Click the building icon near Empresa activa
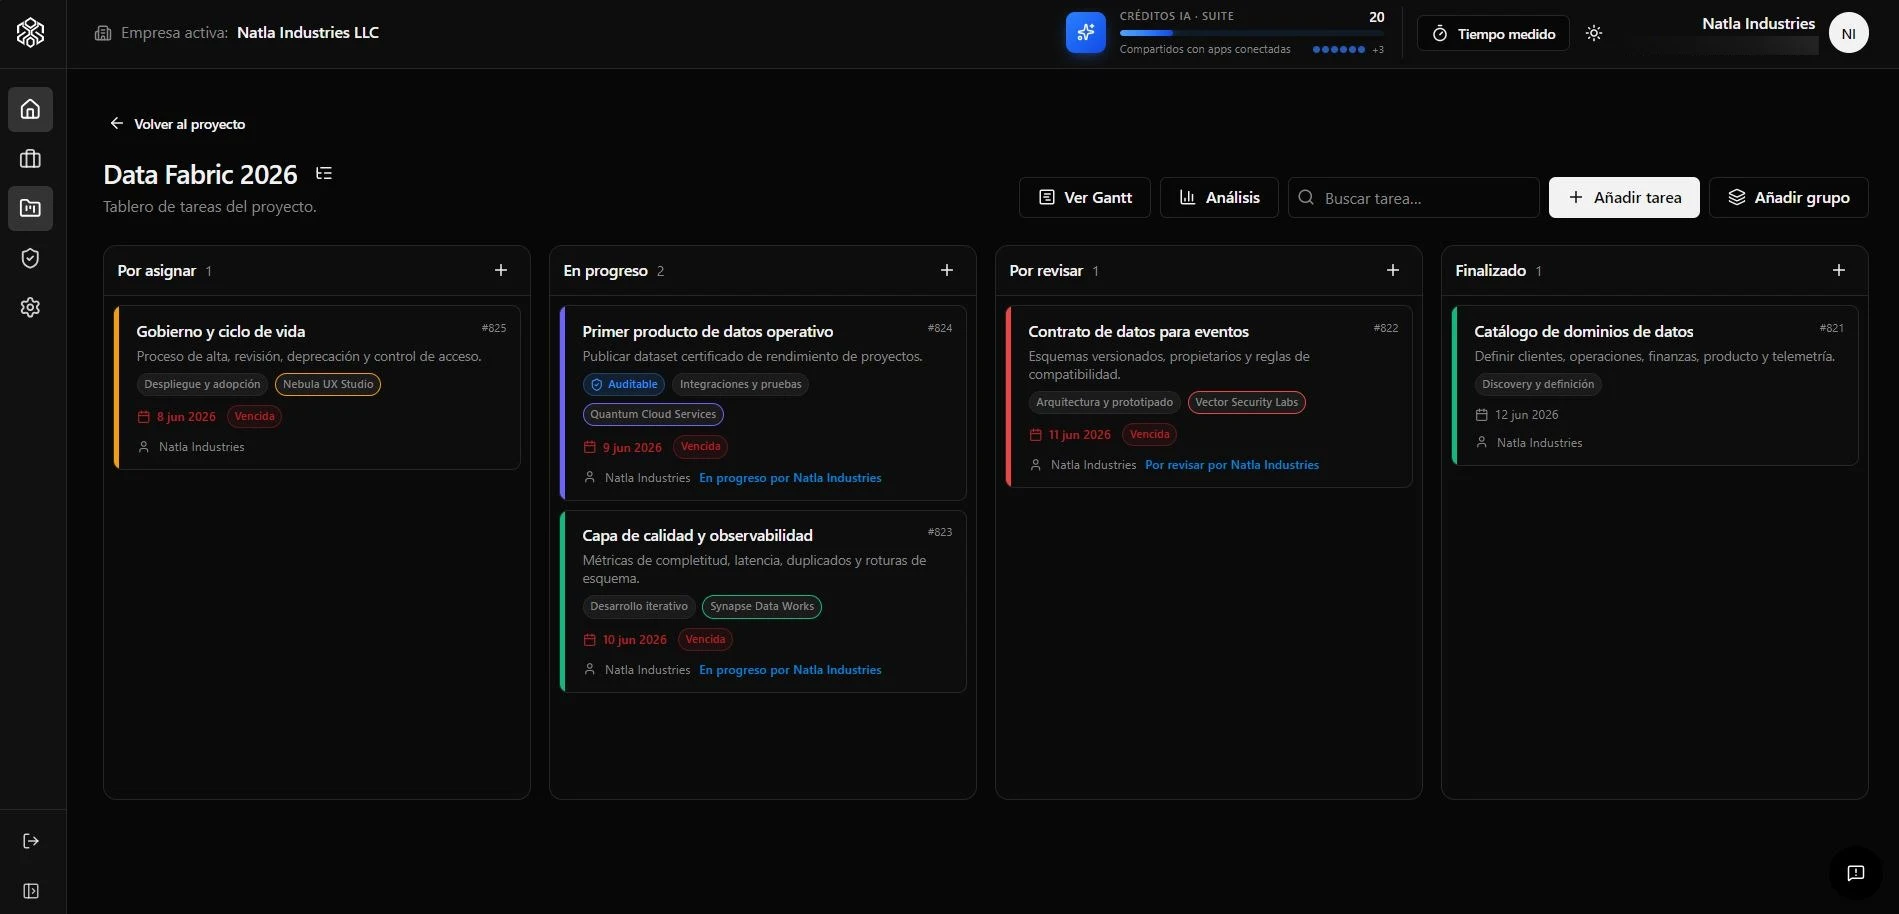This screenshot has height=914, width=1899. coord(103,33)
